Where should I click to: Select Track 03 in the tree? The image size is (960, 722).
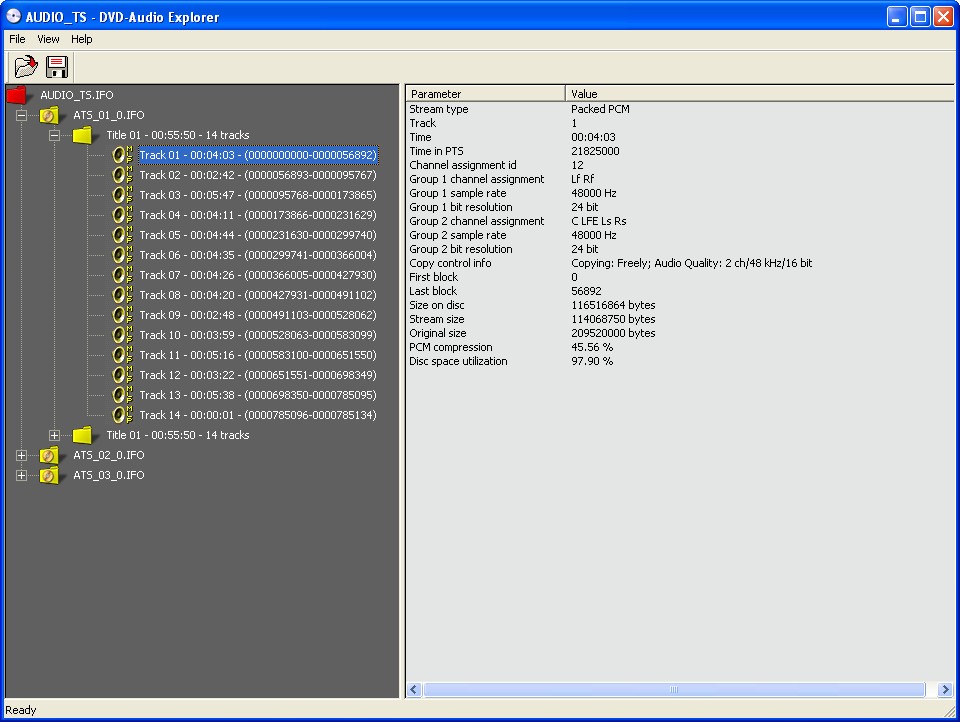(257, 195)
